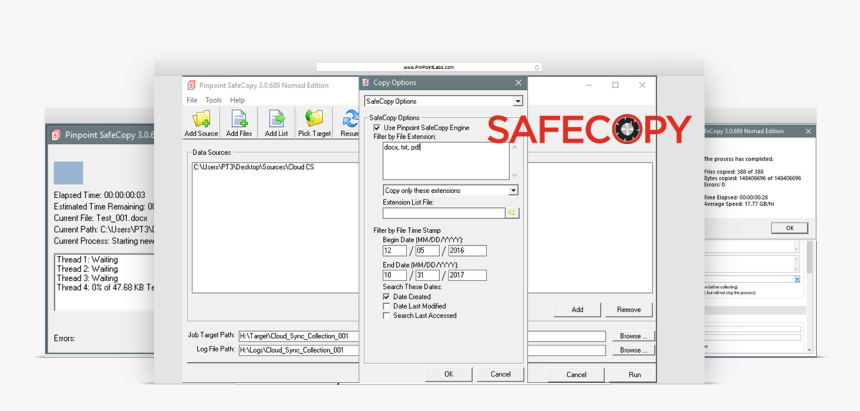The width and height of the screenshot is (860, 411).
Task: Click 'Current File: Test_001.docx' text in left window
Action: 100,217
